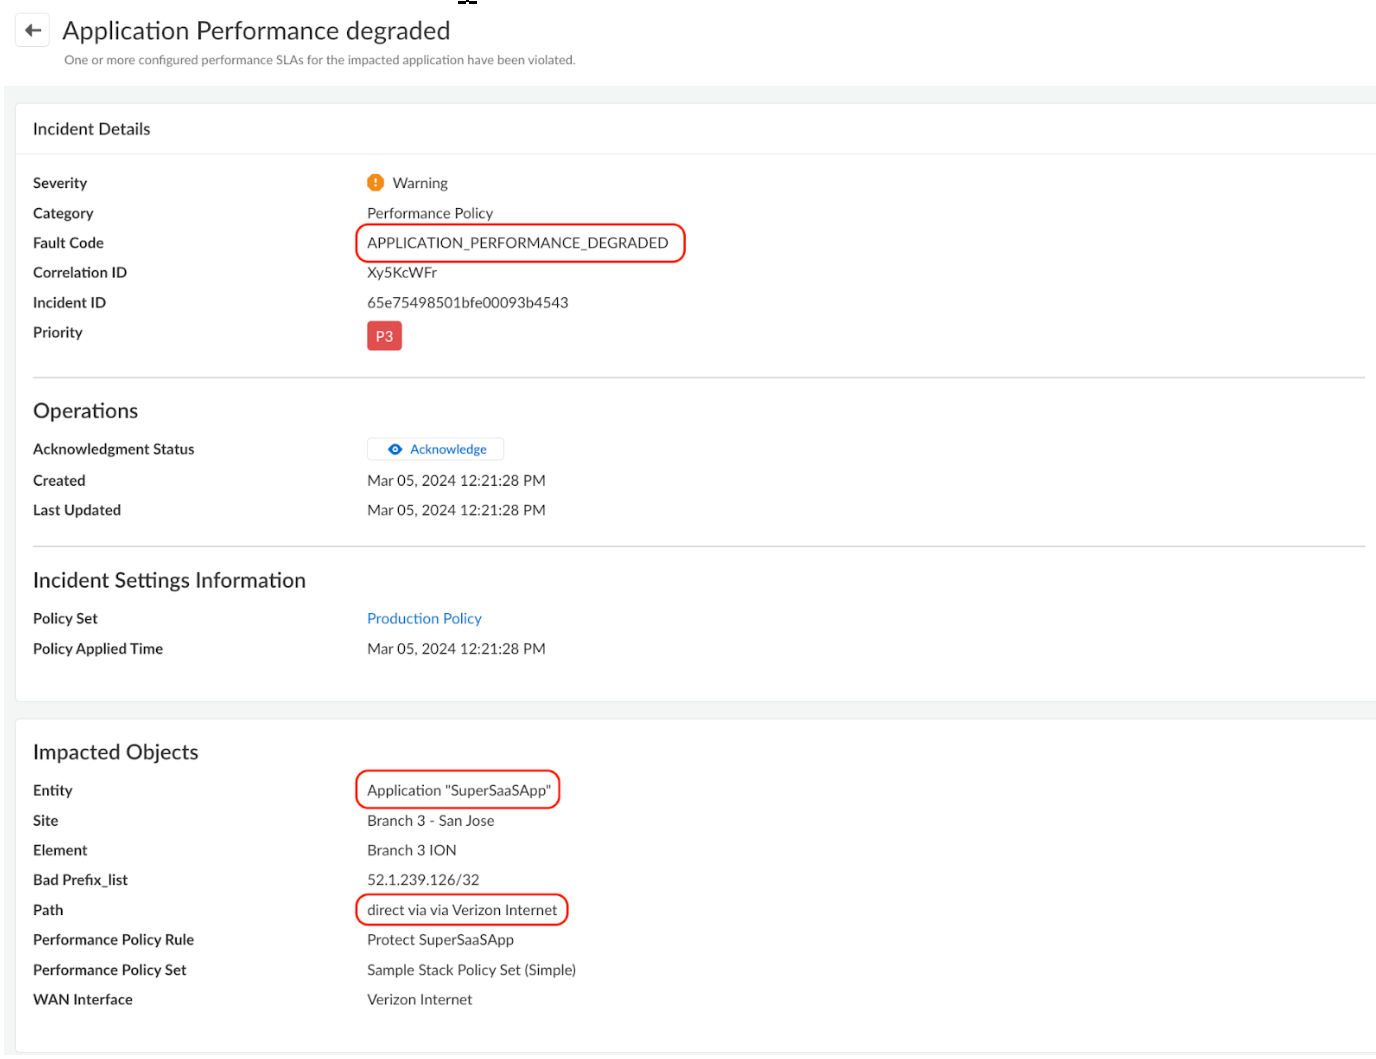Select the P3 priority badge
The image size is (1376, 1059).
pyautogui.click(x=384, y=335)
